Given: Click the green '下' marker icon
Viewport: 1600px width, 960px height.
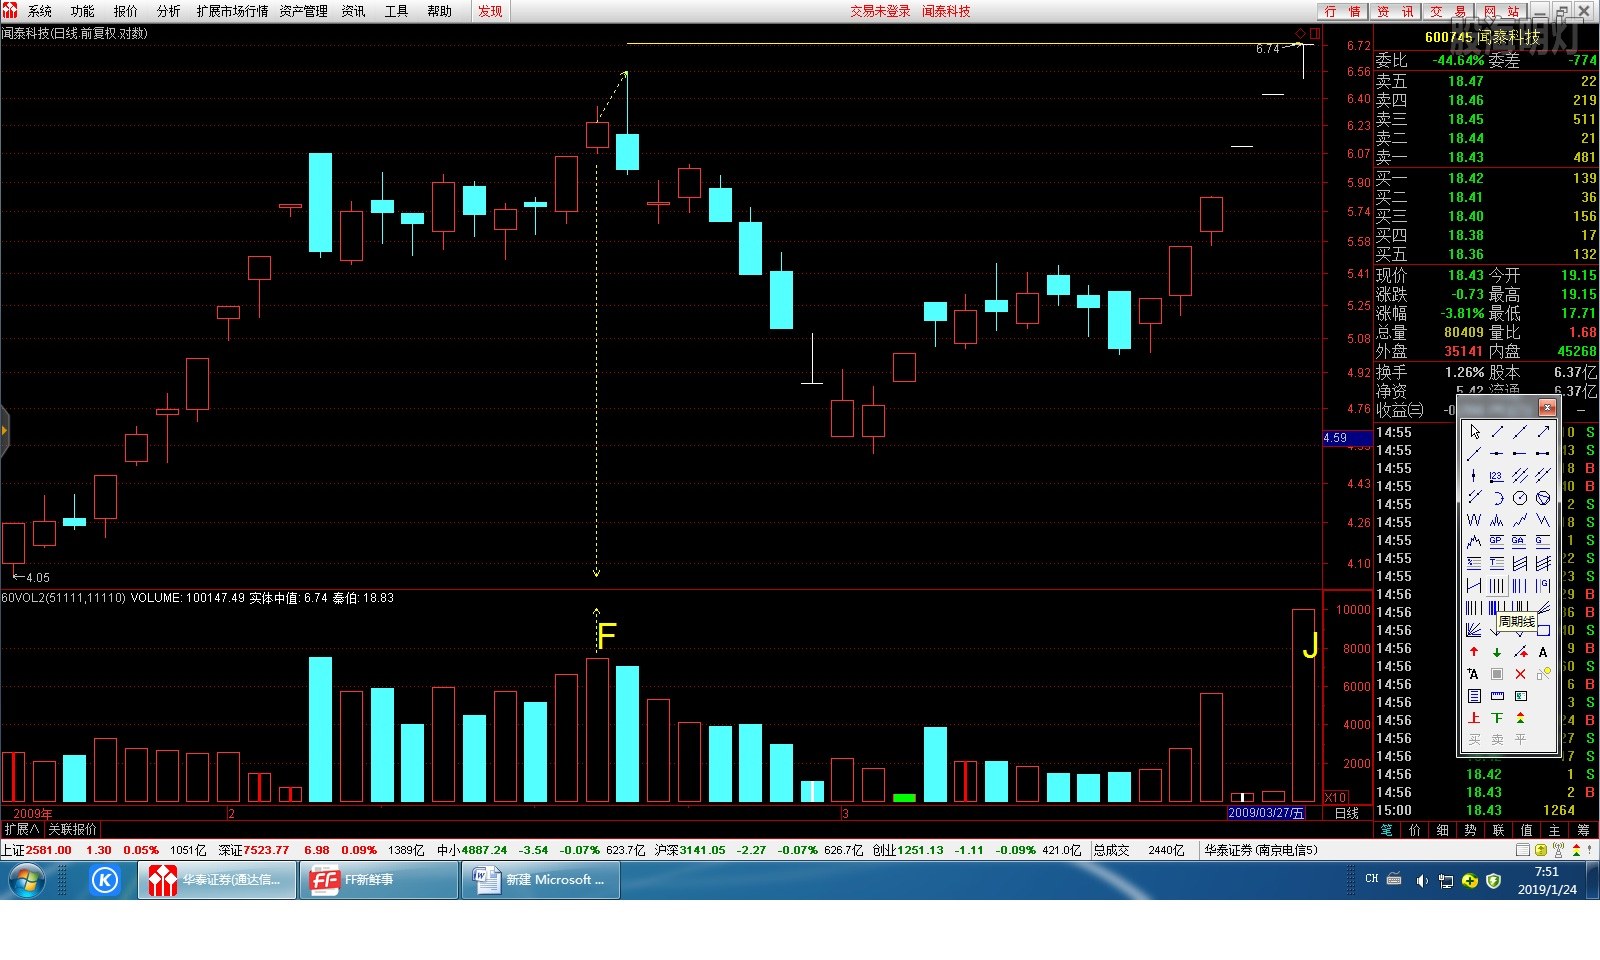Looking at the screenshot, I should [x=1497, y=718].
